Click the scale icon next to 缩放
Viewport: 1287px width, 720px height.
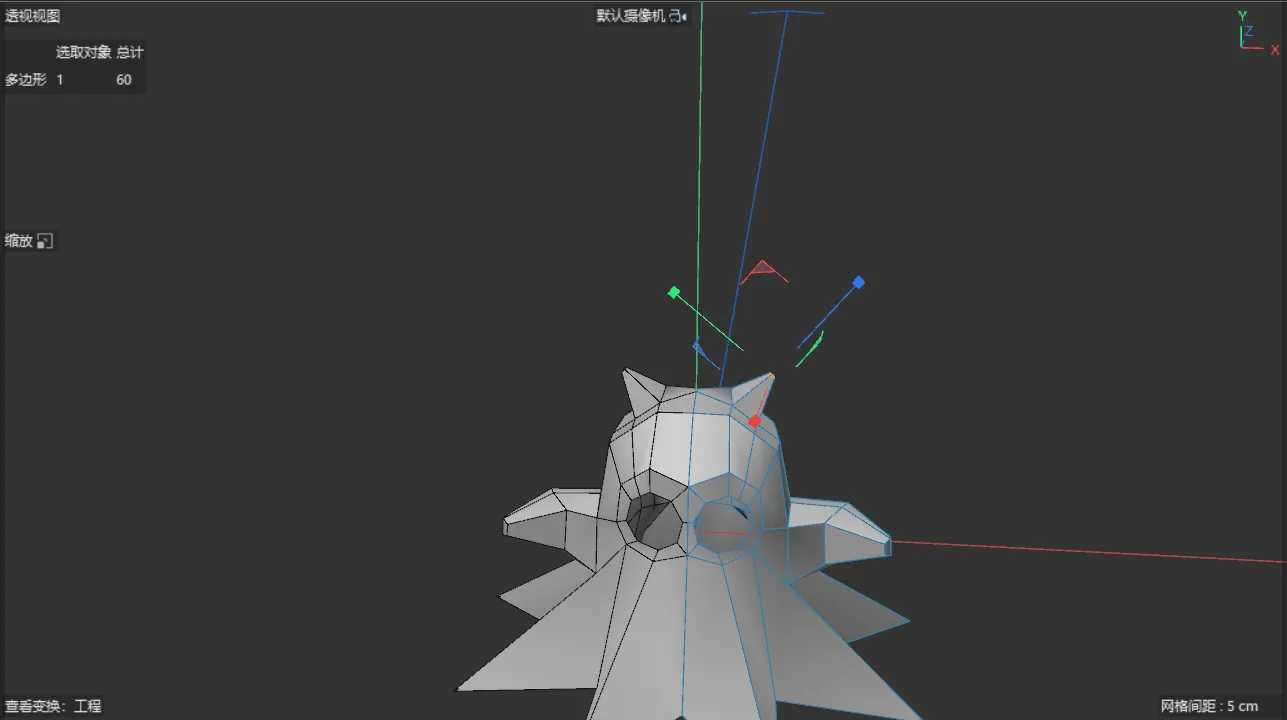(x=44, y=241)
